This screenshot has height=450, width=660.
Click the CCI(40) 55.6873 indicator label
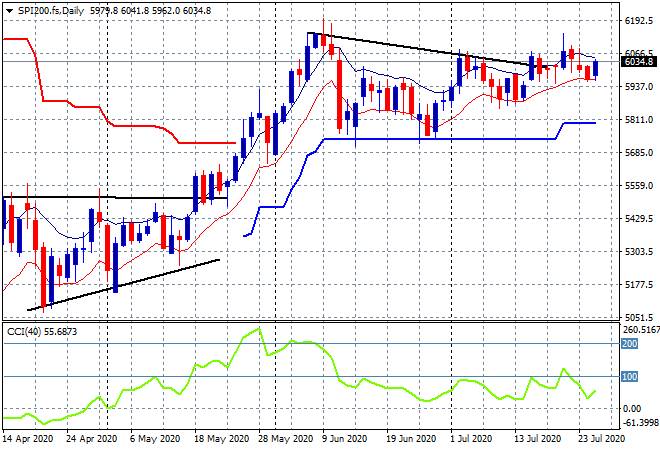click(42, 332)
